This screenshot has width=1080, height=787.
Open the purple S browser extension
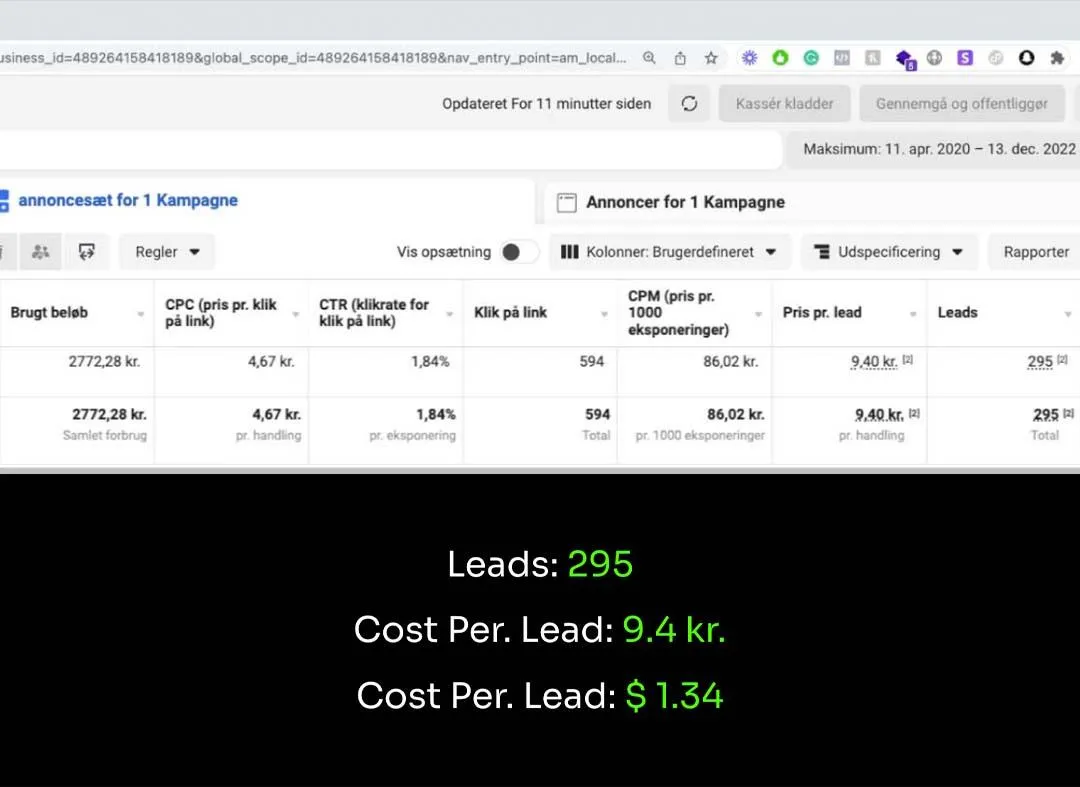[x=965, y=58]
